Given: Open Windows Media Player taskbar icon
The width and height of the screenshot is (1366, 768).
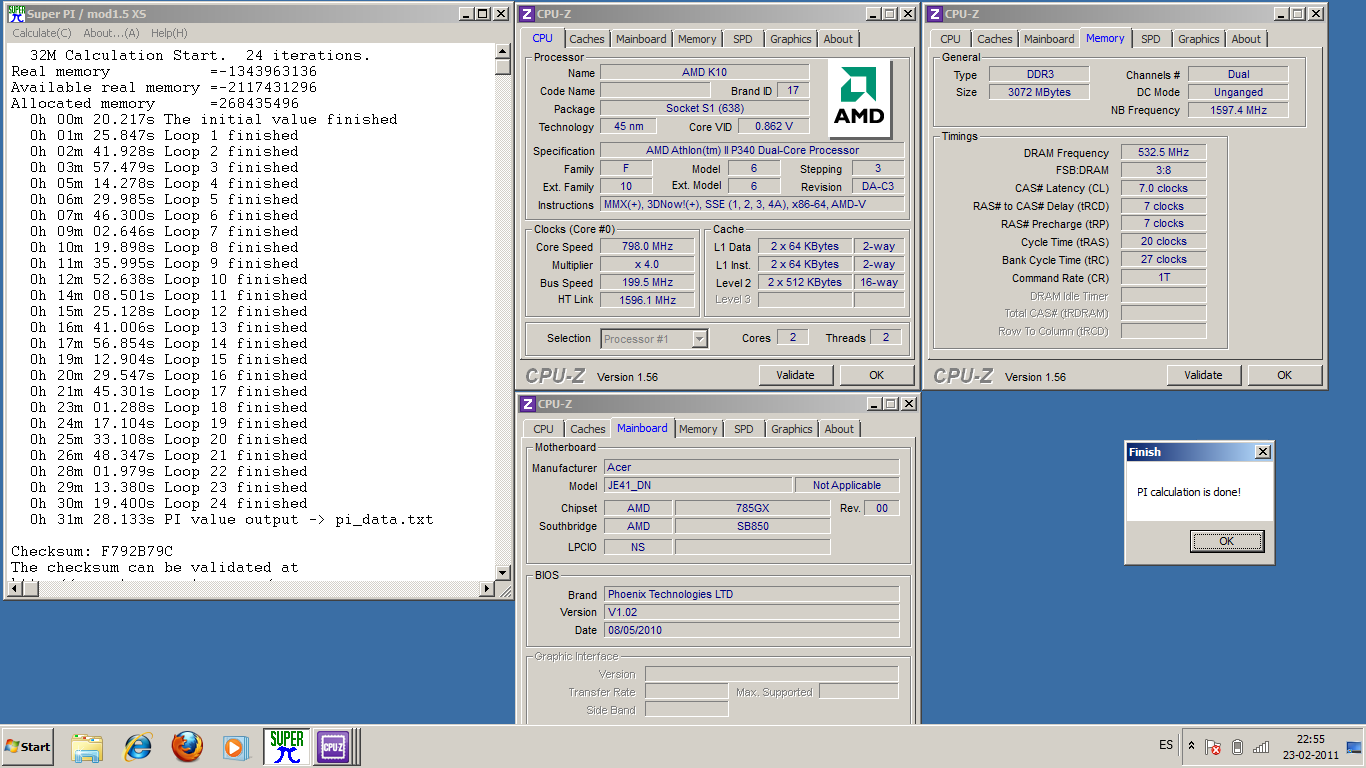Looking at the screenshot, I should (x=235, y=747).
